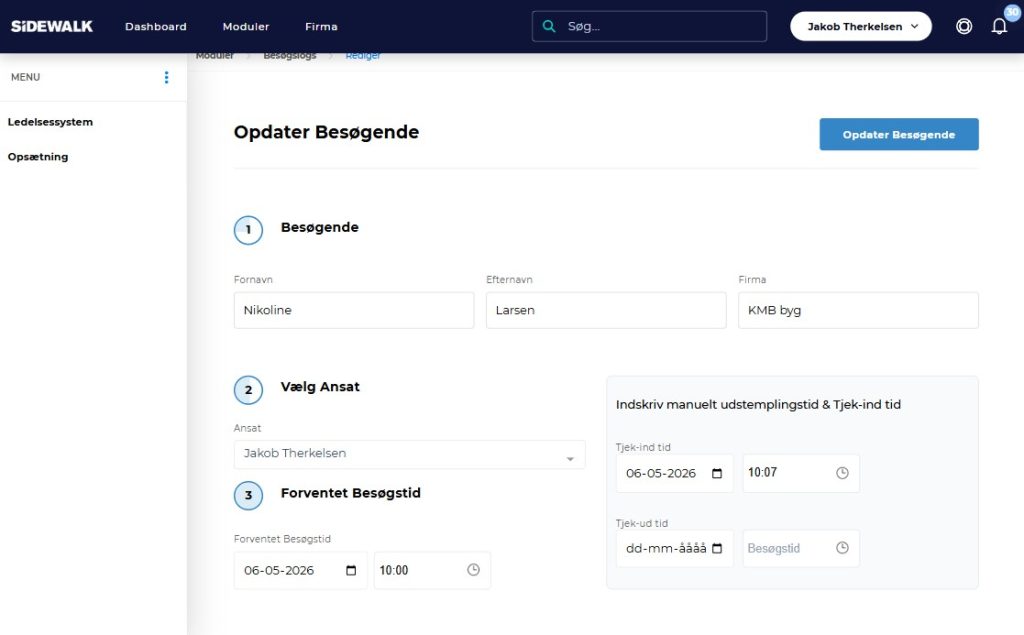1024x635 pixels.
Task: Click the Forventet Besøgstid time 10:00
Action: (x=432, y=570)
